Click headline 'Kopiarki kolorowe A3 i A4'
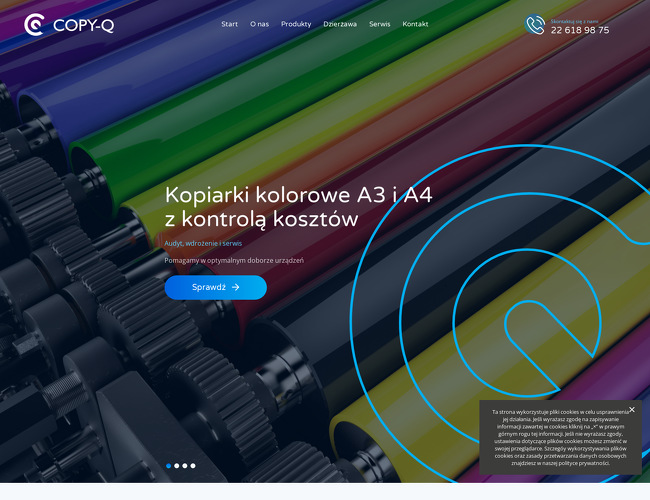This screenshot has width=650, height=500. (x=298, y=195)
